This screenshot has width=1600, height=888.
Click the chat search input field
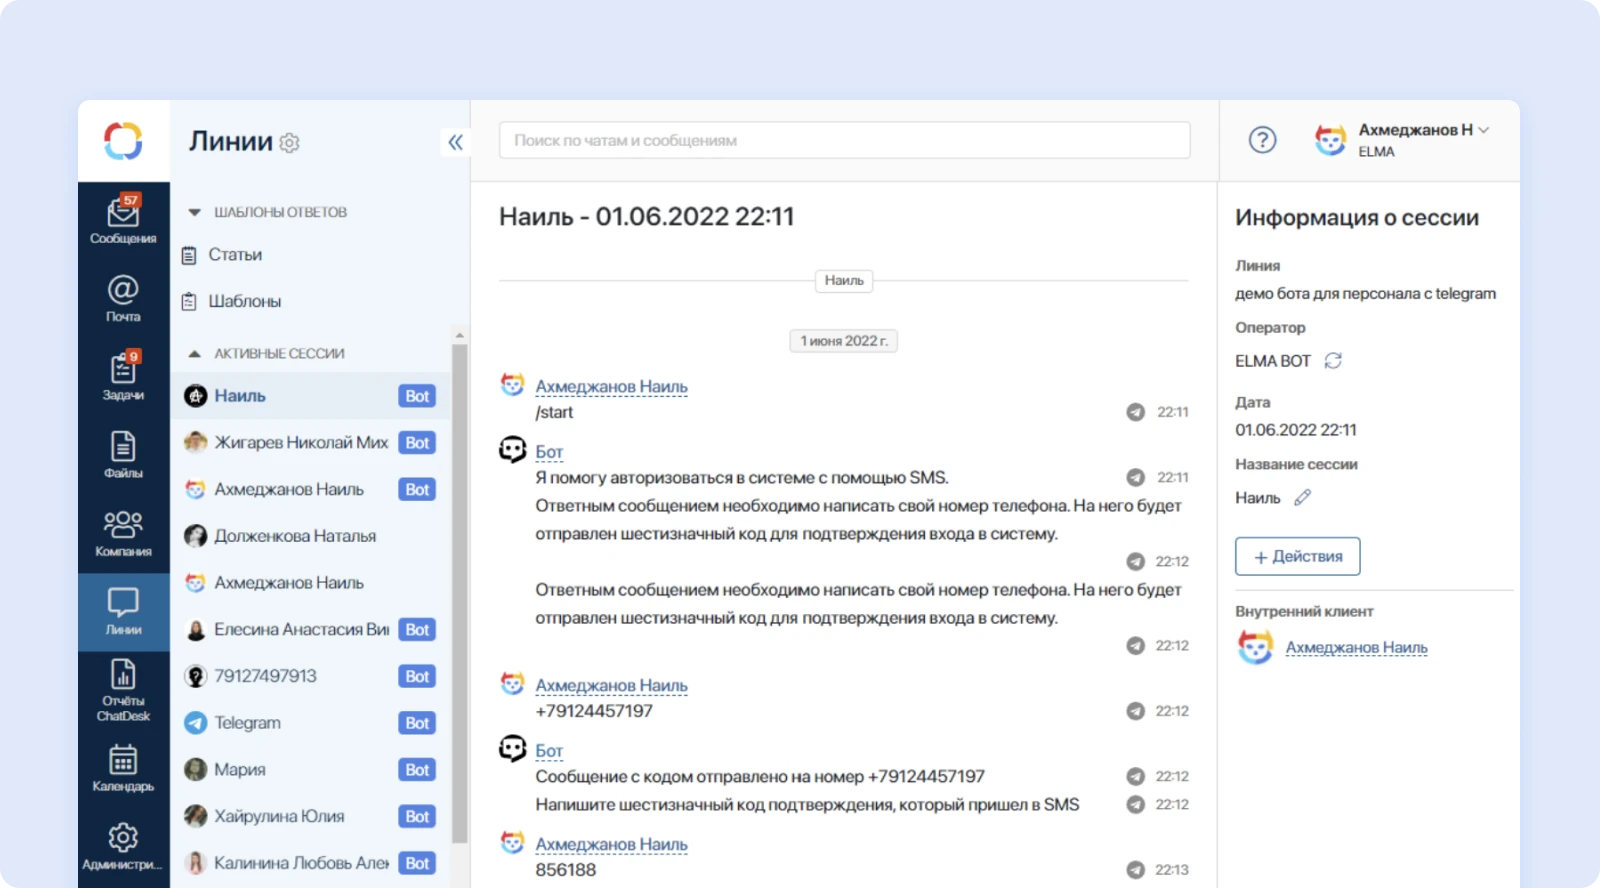point(844,141)
